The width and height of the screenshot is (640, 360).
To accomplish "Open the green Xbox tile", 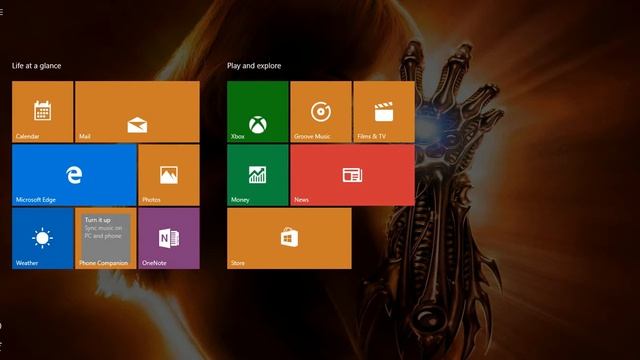I will pos(258,111).
